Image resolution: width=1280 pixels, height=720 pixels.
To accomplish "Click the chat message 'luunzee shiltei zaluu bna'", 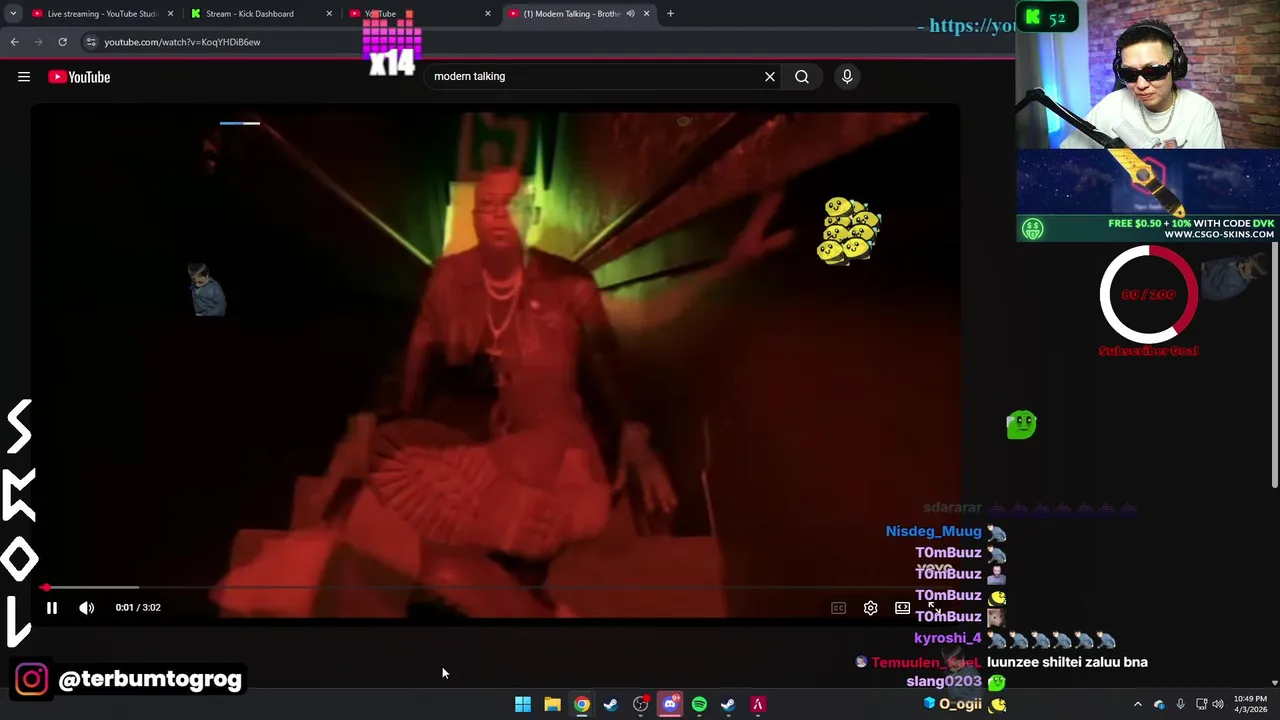I will pyautogui.click(x=1067, y=662).
